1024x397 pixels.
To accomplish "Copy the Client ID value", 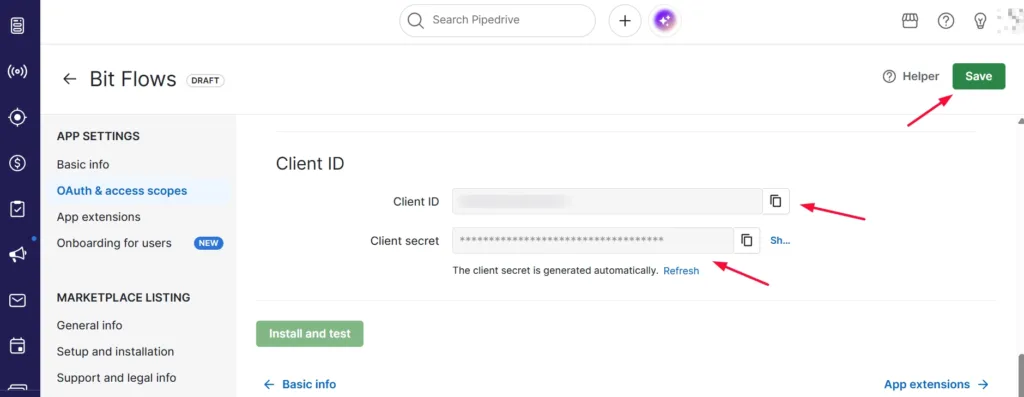I will tap(776, 201).
